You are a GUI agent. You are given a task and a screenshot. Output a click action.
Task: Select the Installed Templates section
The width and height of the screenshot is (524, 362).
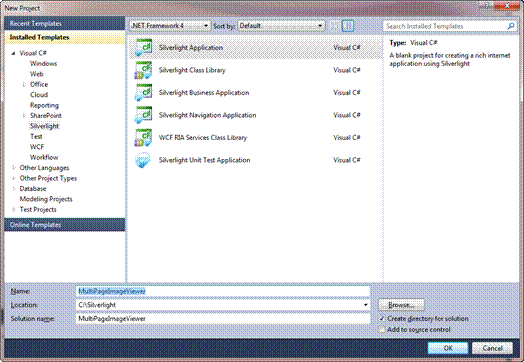[x=65, y=37]
